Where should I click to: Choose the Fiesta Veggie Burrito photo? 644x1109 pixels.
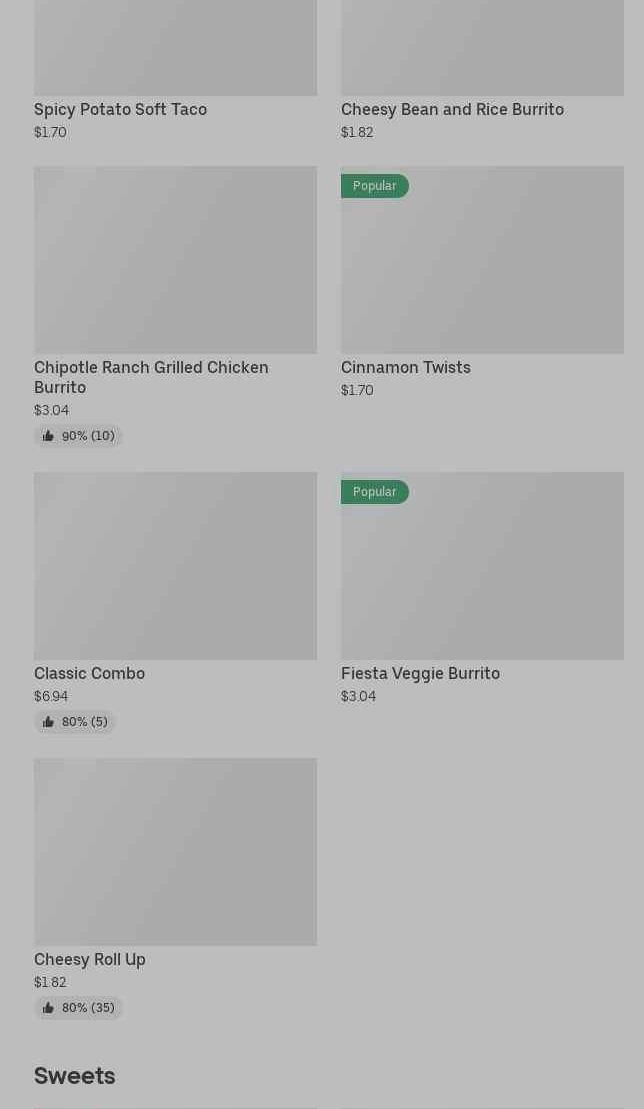point(482,576)
